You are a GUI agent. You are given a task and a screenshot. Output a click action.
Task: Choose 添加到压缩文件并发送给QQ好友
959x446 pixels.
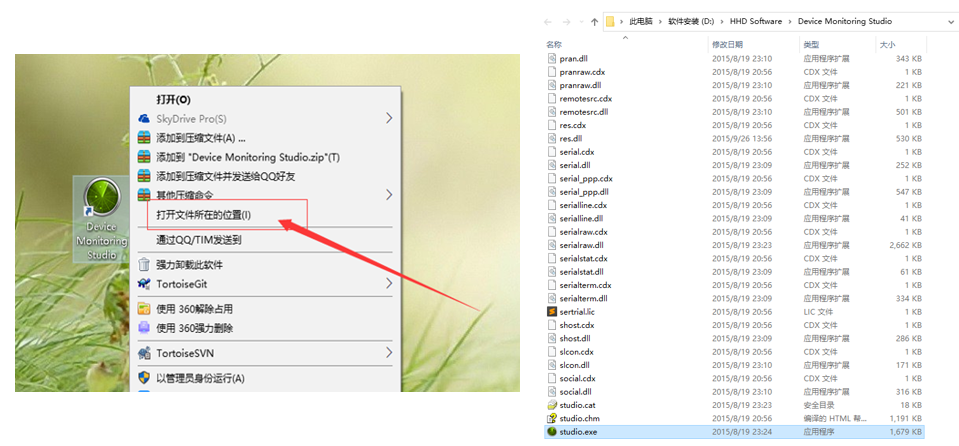267,176
